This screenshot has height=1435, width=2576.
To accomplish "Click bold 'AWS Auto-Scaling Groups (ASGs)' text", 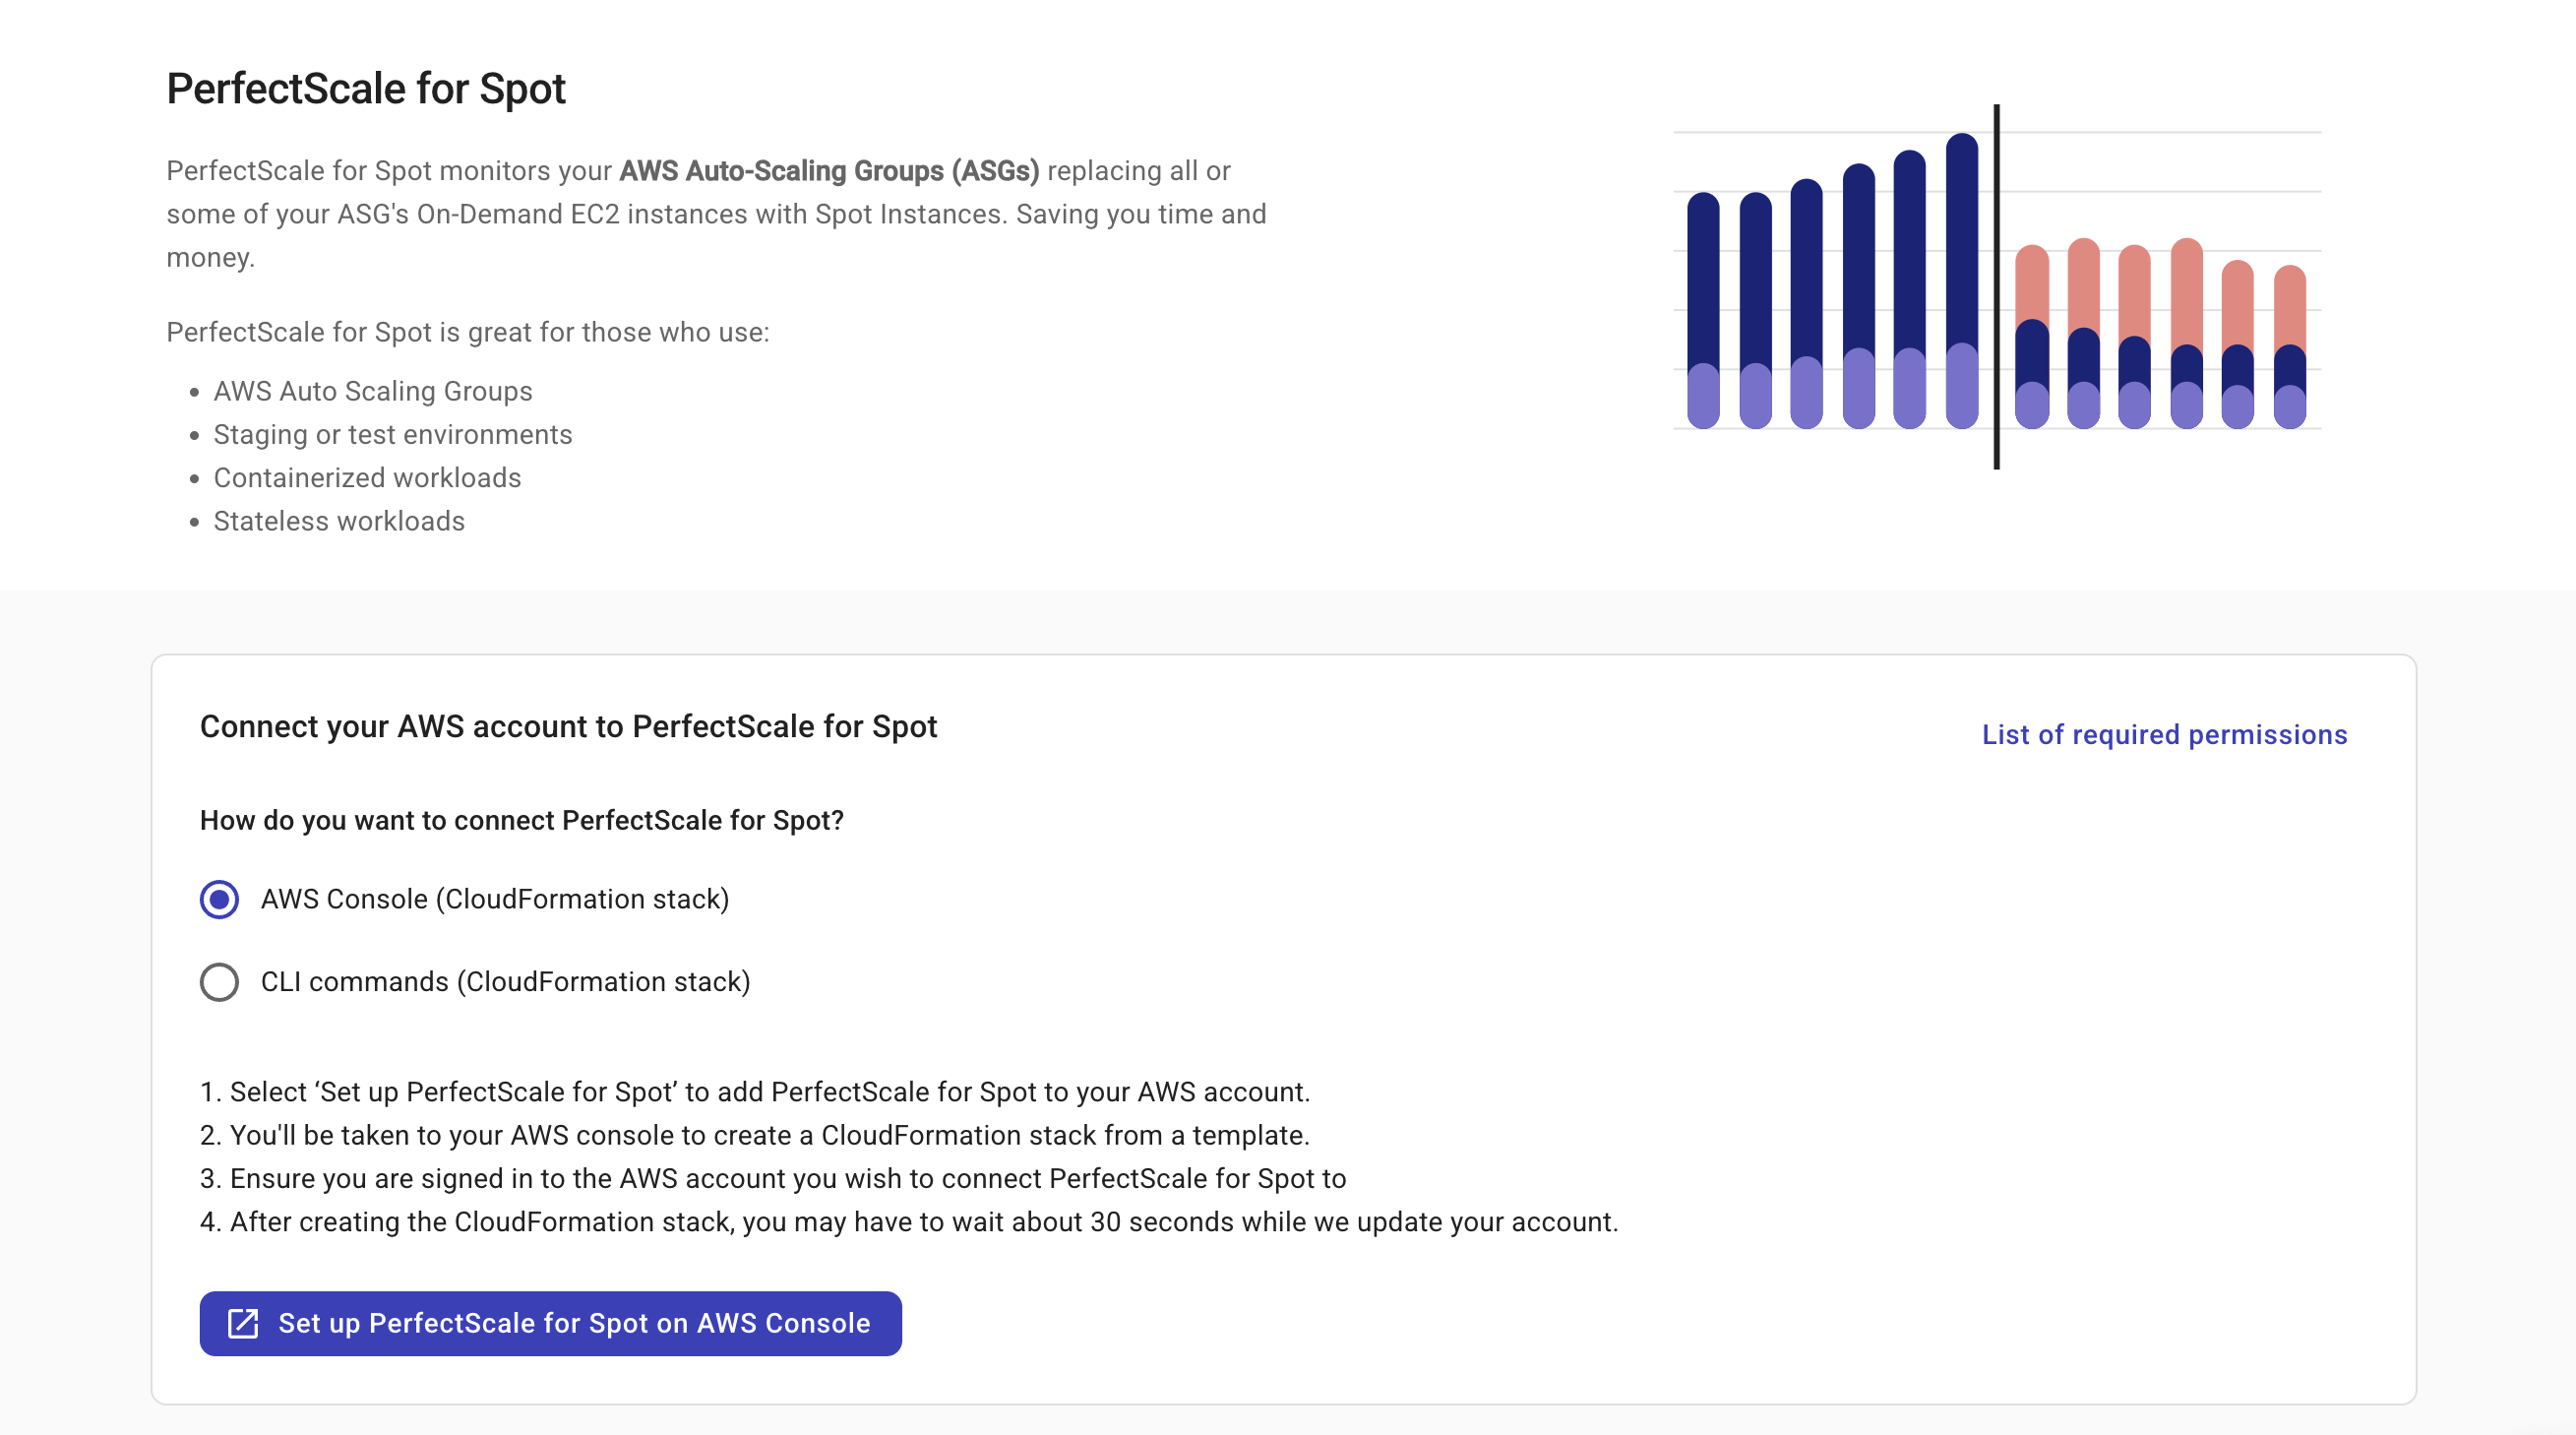I will [x=829, y=171].
